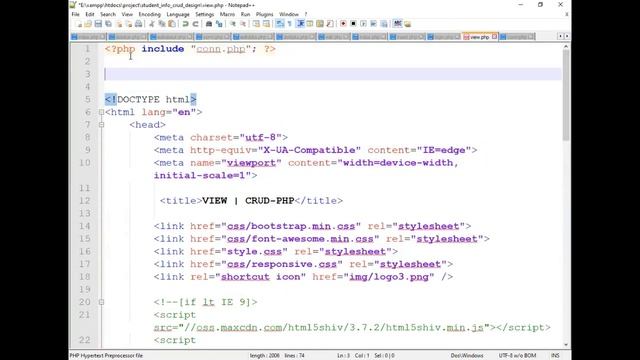This screenshot has width=640, height=360.
Task: Click the Save All toolbar icon
Action: 109,24
